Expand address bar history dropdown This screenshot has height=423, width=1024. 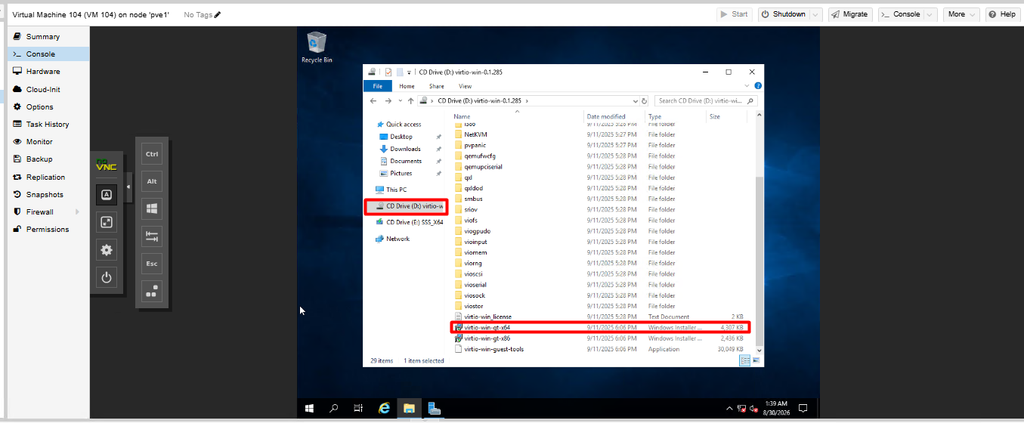[635, 101]
